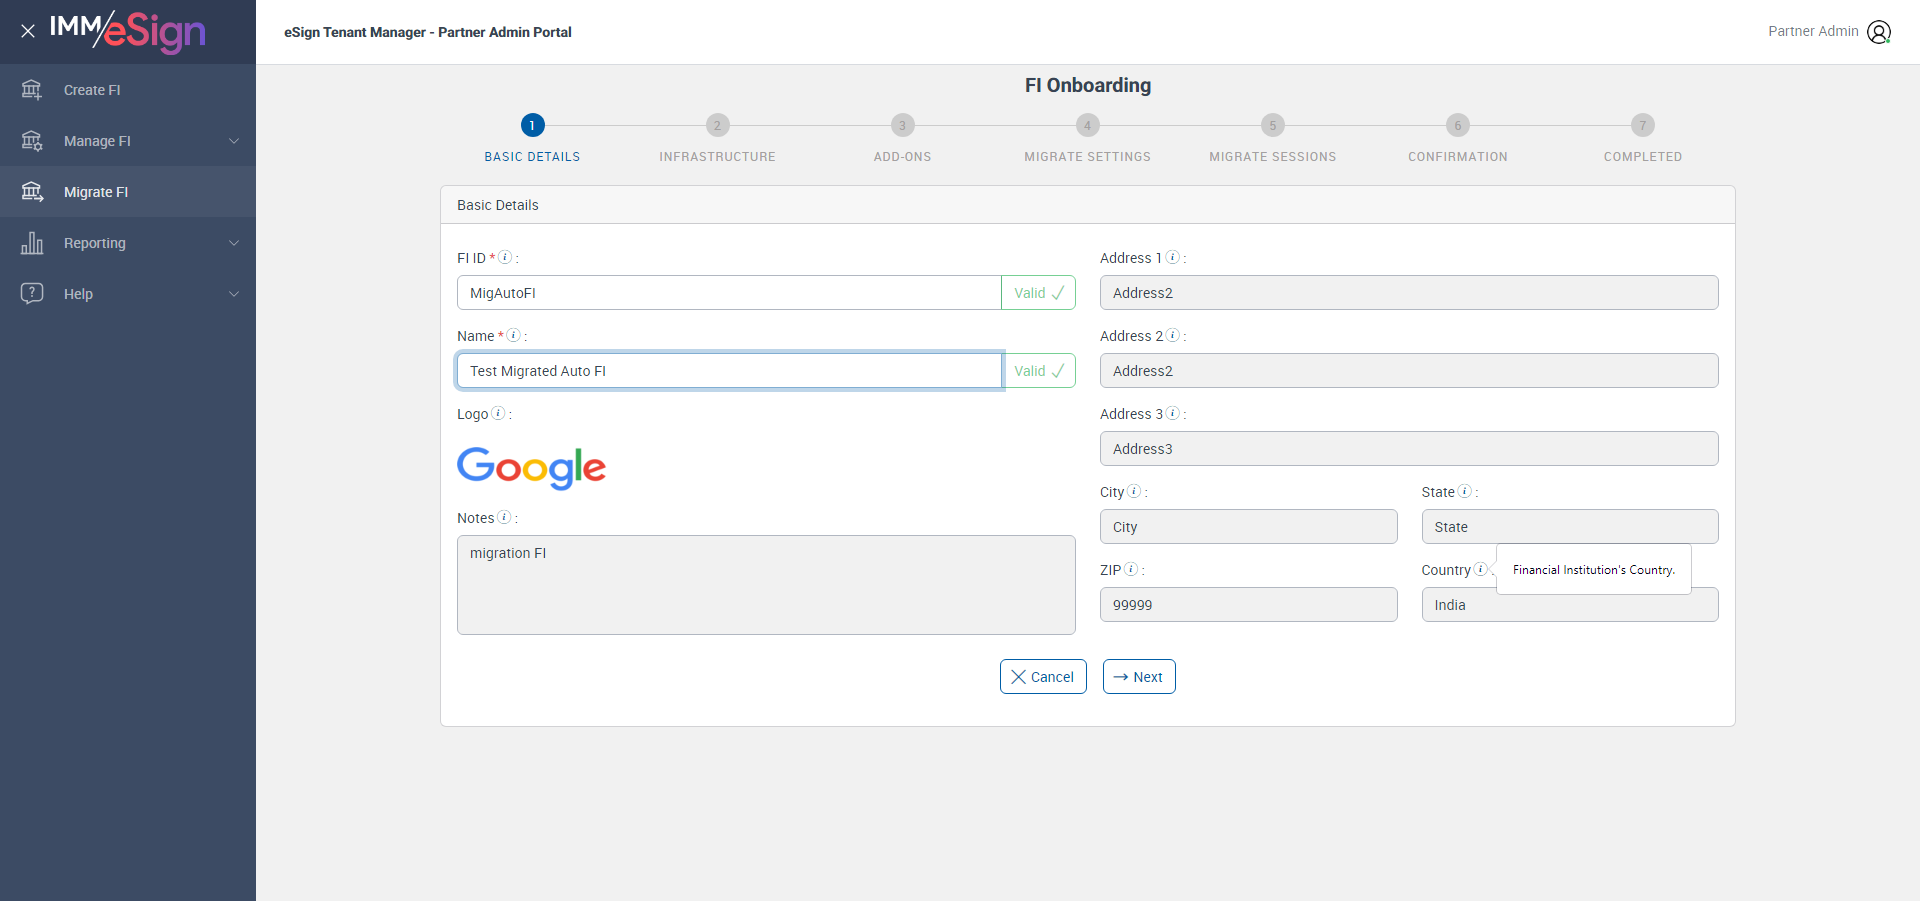Open Create FI from the sidebar
The height and width of the screenshot is (901, 1920).
click(x=92, y=90)
